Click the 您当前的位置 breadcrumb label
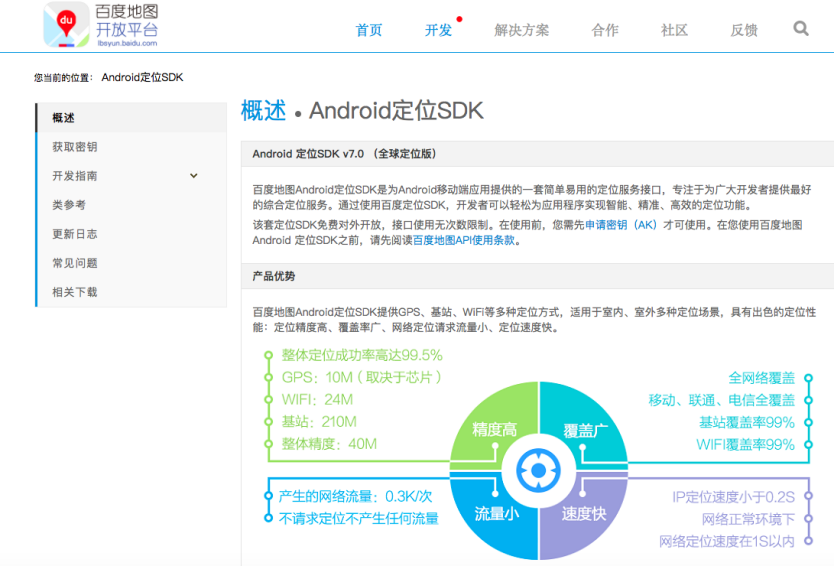 coord(64,78)
